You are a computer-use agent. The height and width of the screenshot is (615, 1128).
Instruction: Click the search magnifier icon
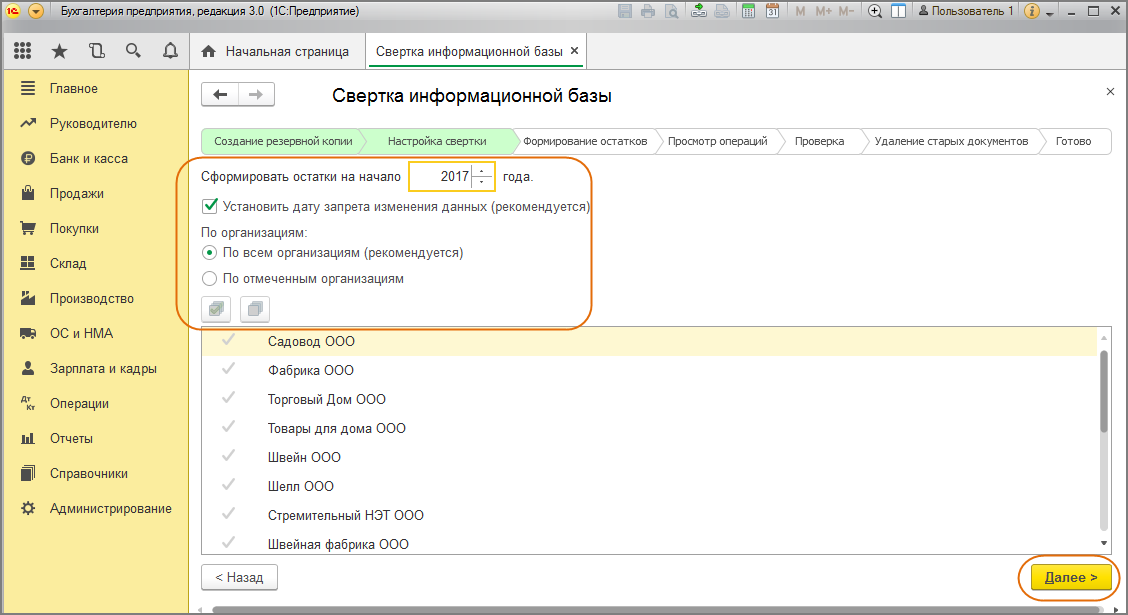pyautogui.click(x=133, y=50)
